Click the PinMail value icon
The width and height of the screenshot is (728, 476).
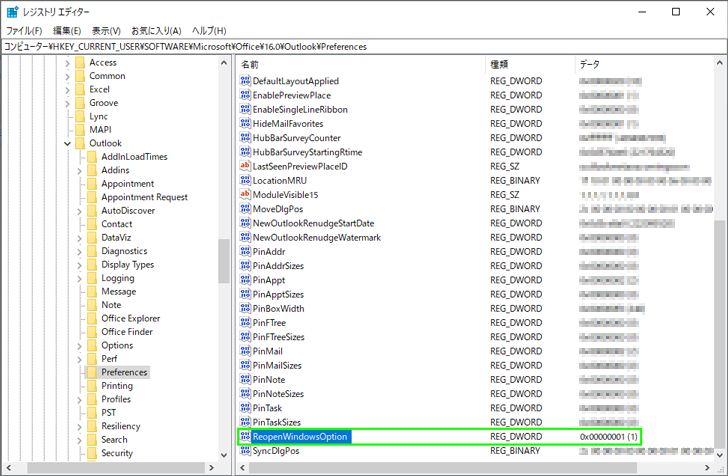point(245,351)
